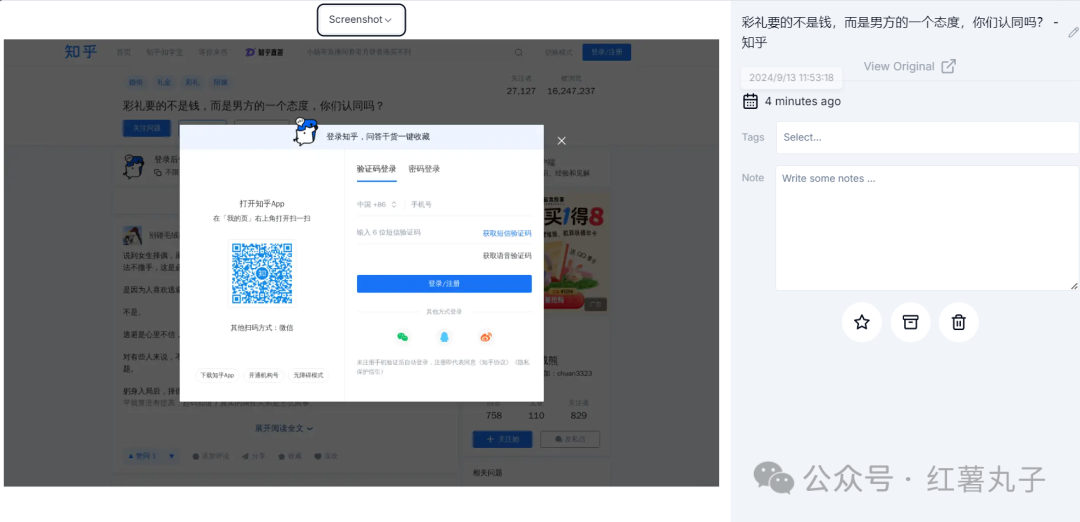The image size is (1080, 522).
Task: Click the calendar icon next to 4 minutes ago
Action: click(x=750, y=101)
